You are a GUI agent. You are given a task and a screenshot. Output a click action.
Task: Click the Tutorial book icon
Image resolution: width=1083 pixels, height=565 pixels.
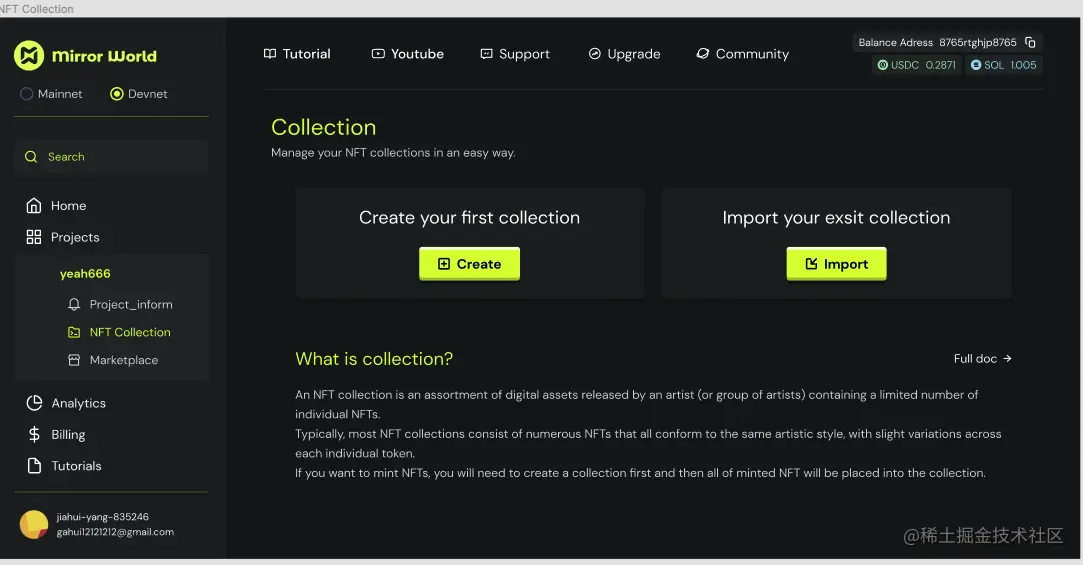[270, 54]
